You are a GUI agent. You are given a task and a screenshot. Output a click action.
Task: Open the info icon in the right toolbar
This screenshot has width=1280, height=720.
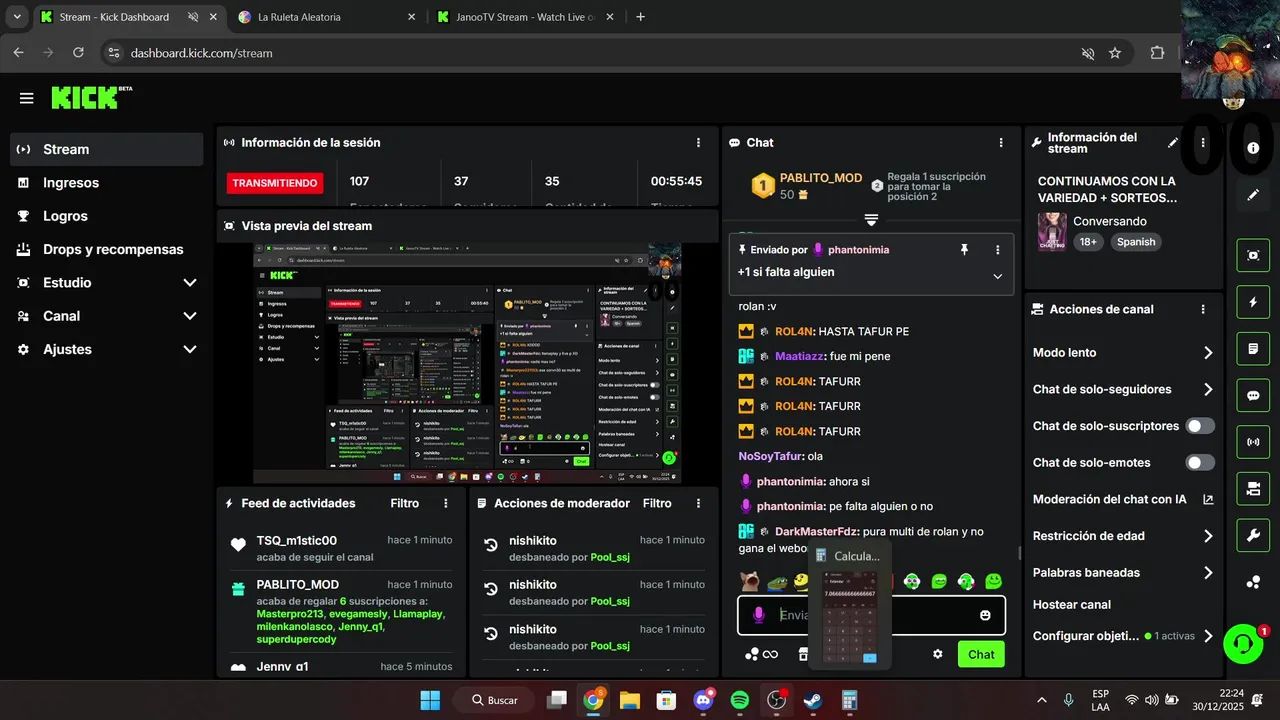(1253, 148)
